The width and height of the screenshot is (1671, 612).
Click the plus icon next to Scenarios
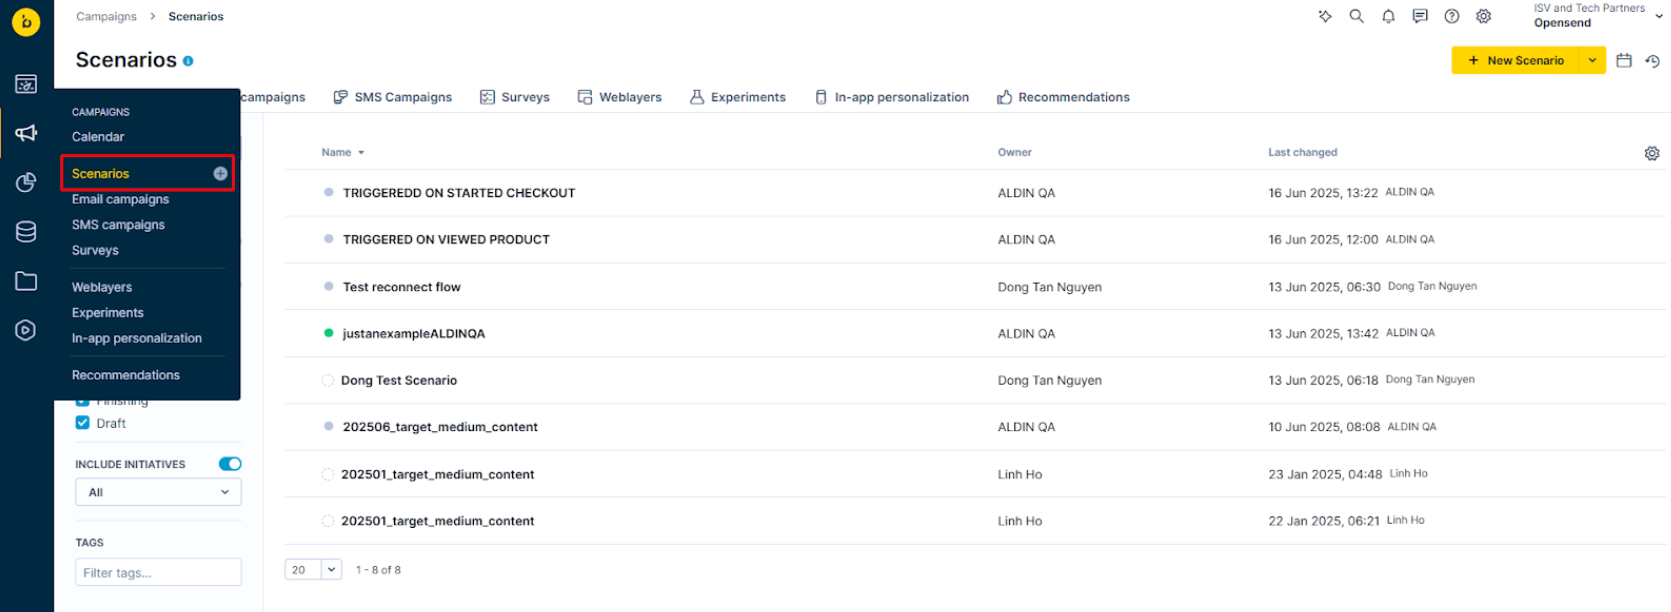pos(220,173)
